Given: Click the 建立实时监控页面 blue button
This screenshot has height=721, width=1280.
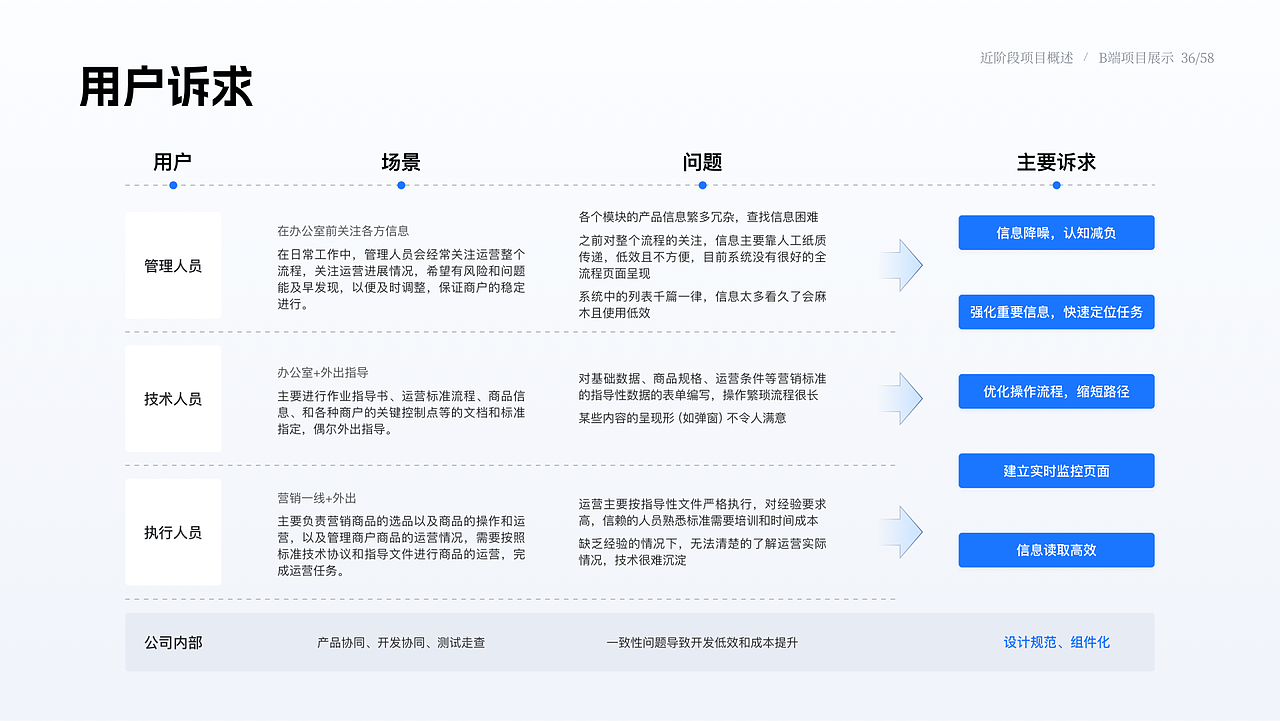Looking at the screenshot, I should (x=1056, y=470).
